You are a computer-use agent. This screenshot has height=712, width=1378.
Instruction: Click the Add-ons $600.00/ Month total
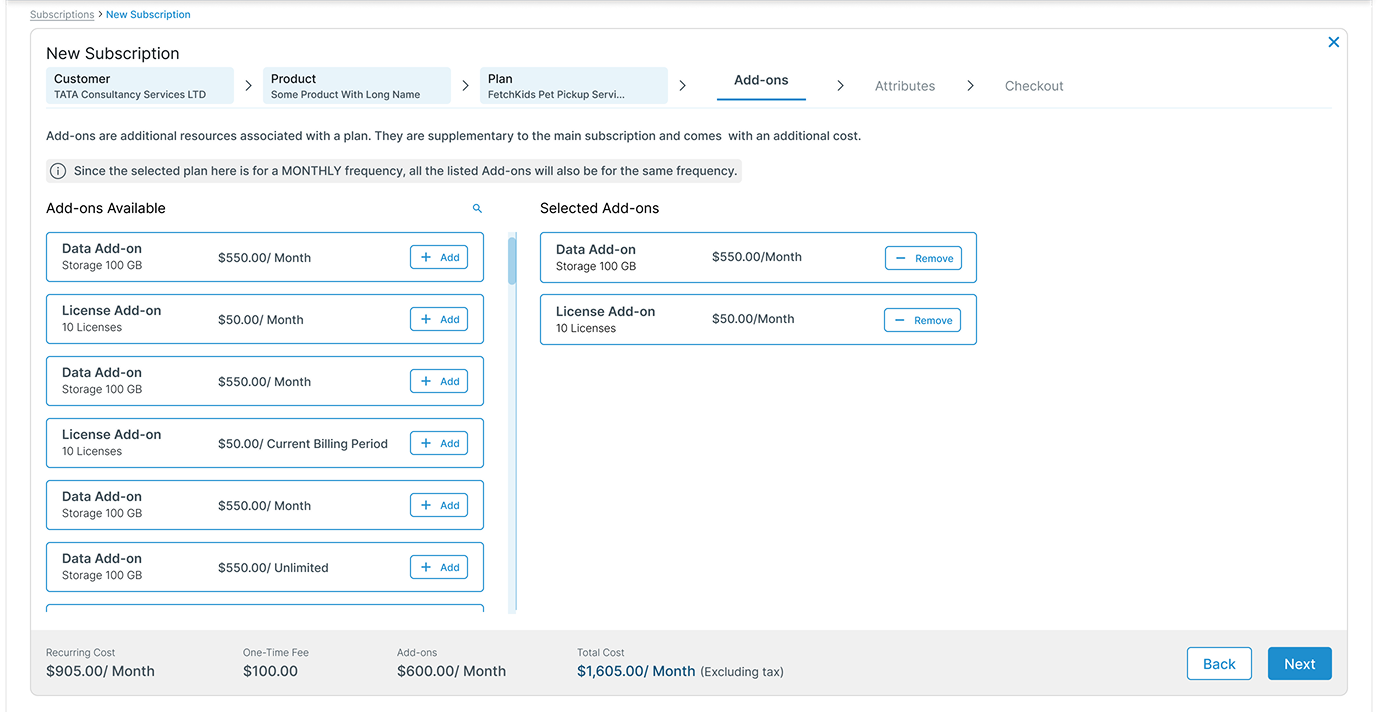[451, 671]
